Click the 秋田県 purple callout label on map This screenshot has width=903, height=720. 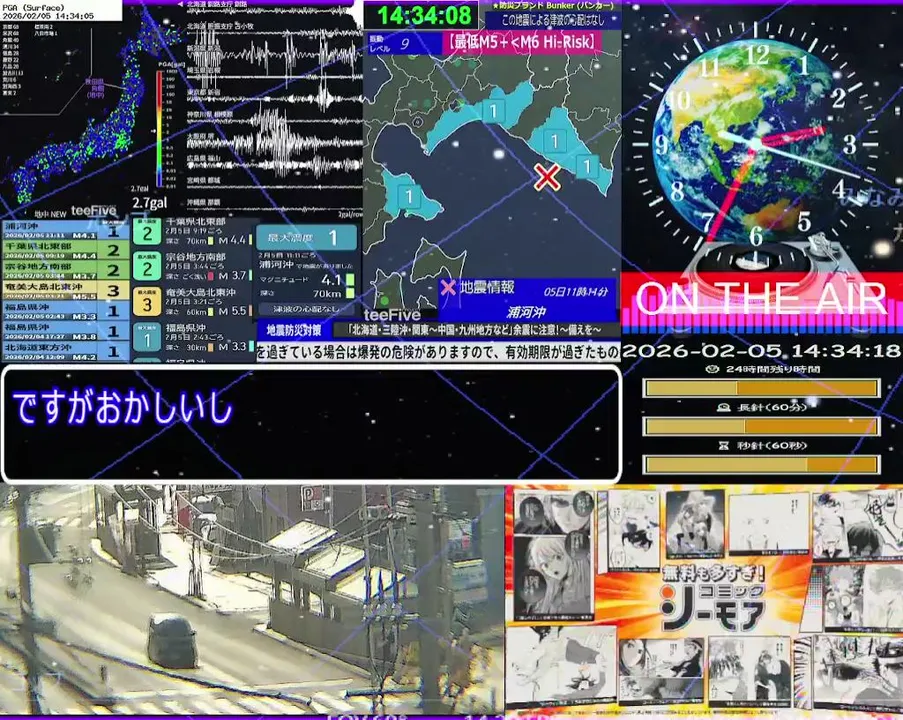[94, 88]
